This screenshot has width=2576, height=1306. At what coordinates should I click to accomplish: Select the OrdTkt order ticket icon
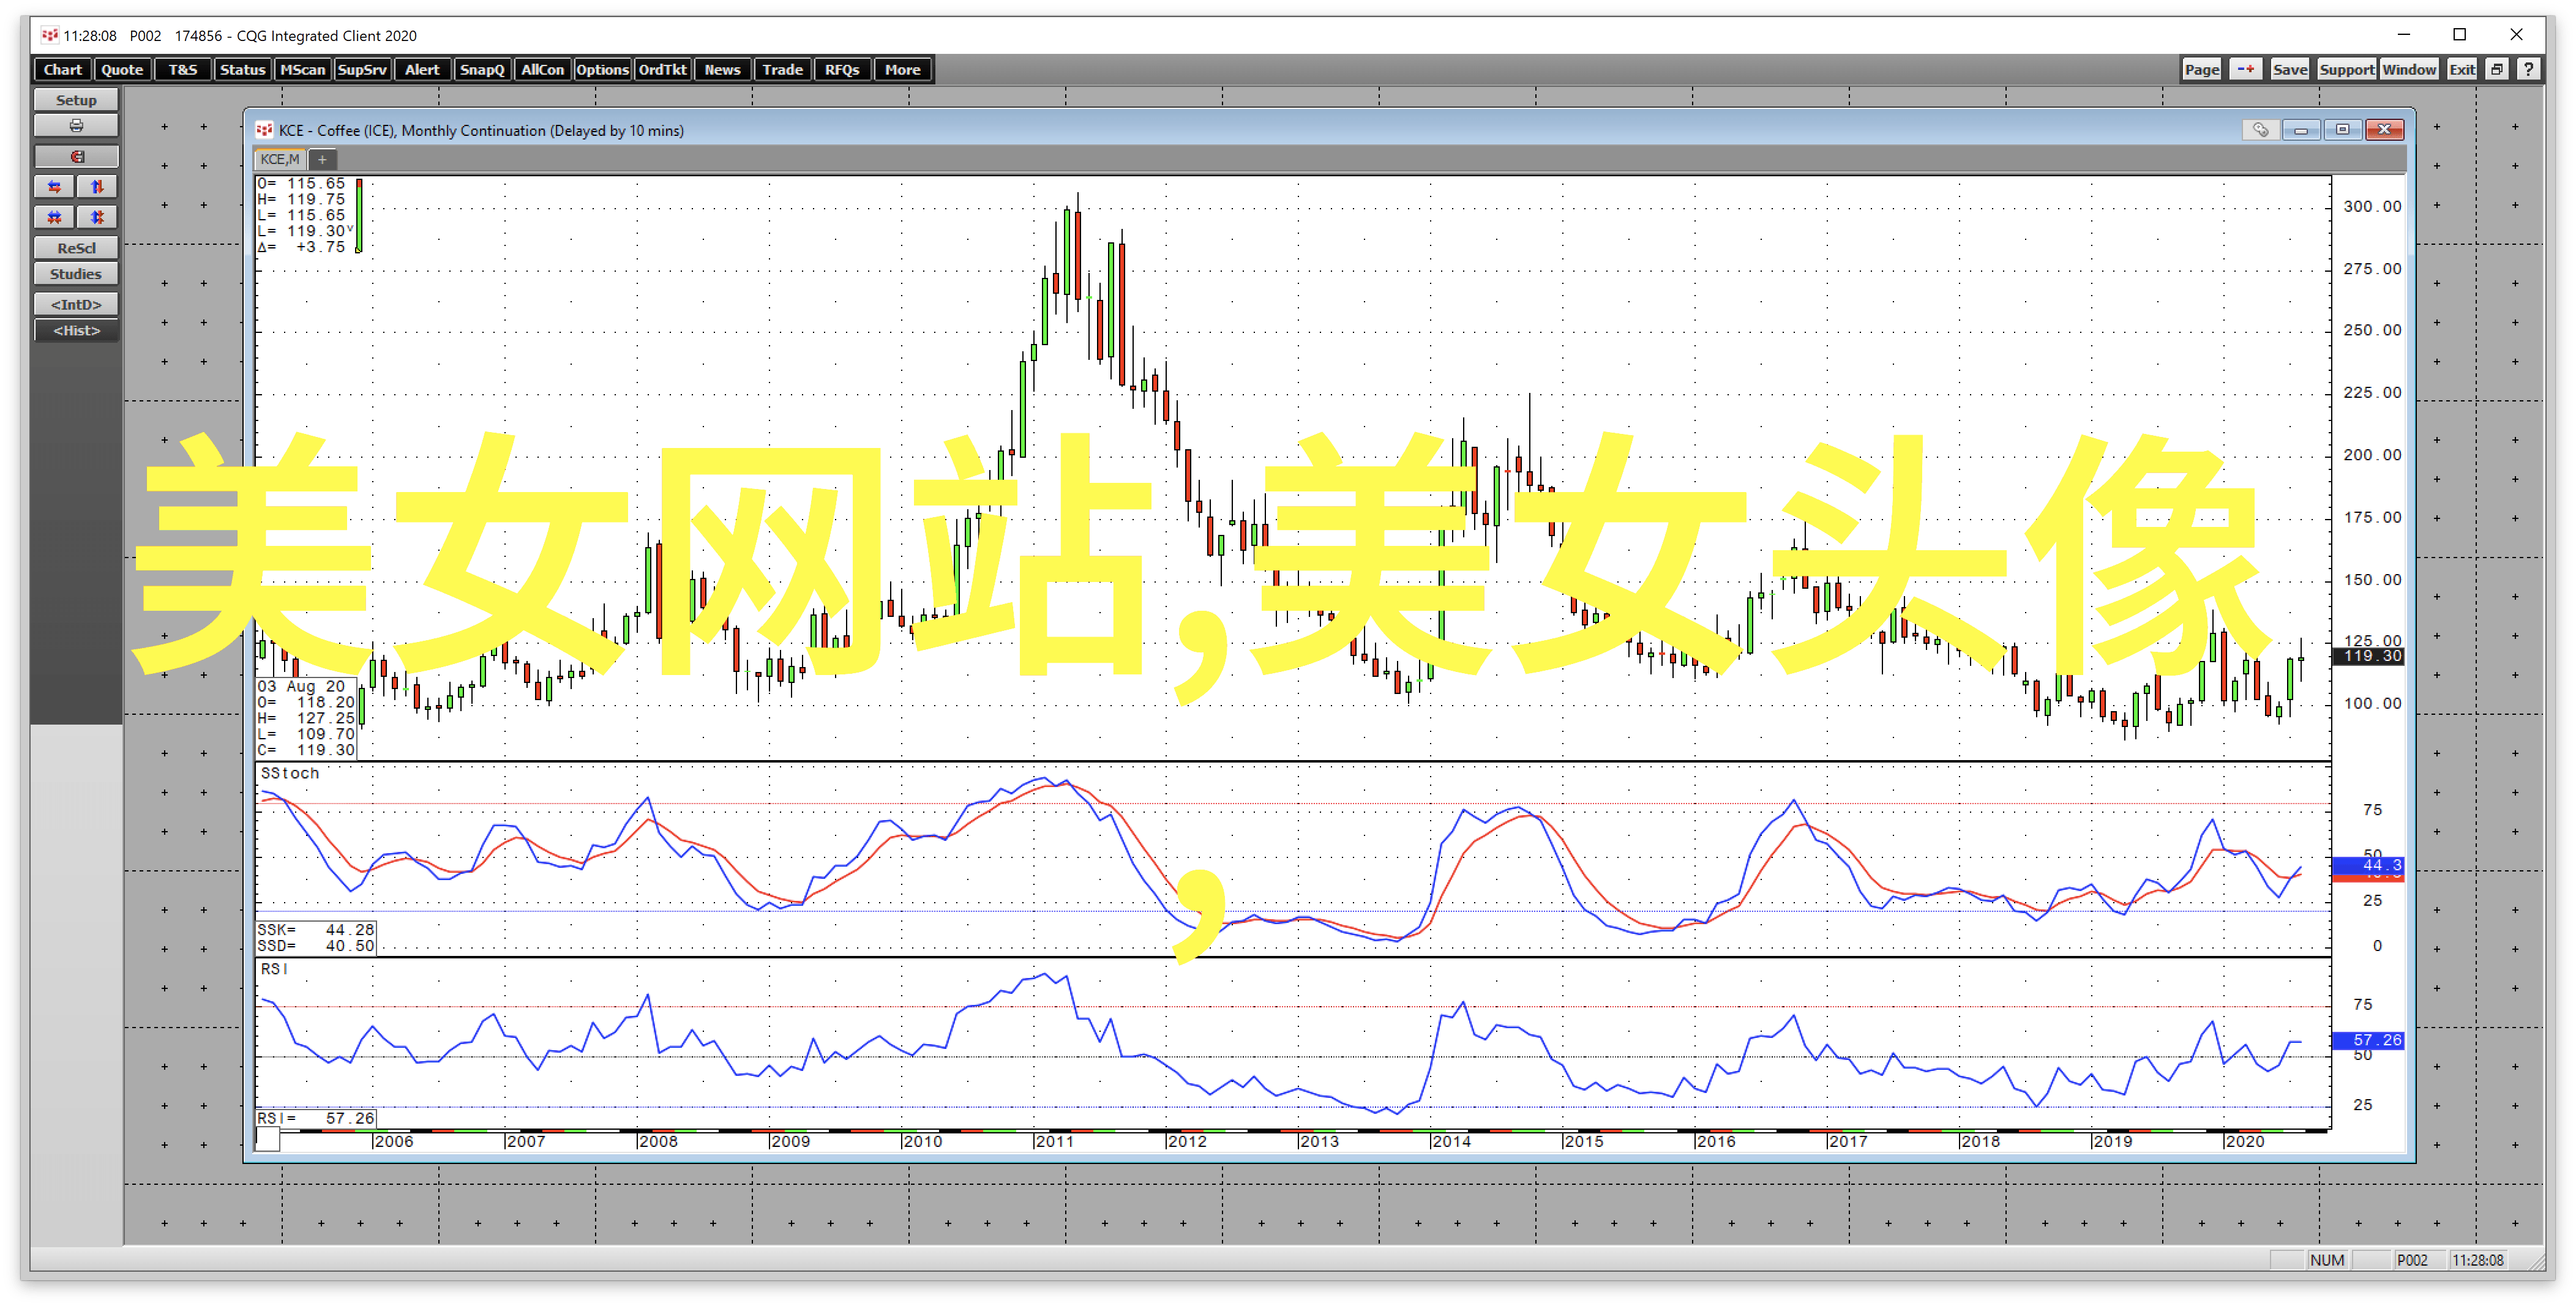[x=663, y=69]
